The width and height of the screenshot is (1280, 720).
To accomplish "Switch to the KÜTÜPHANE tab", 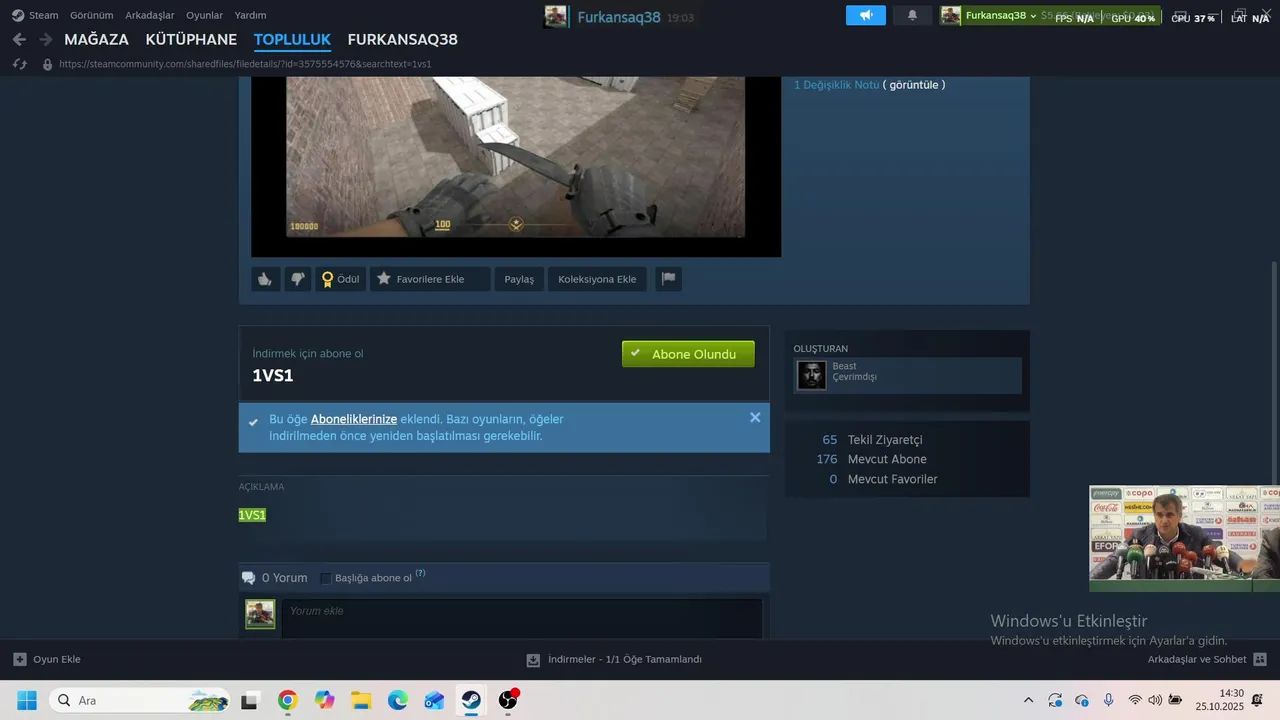I will tap(191, 40).
